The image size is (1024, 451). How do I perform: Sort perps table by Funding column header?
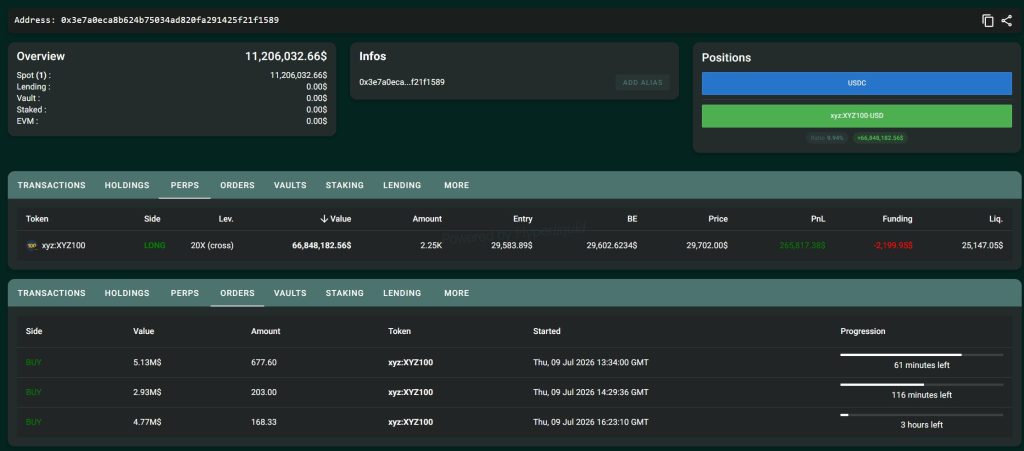[897, 219]
